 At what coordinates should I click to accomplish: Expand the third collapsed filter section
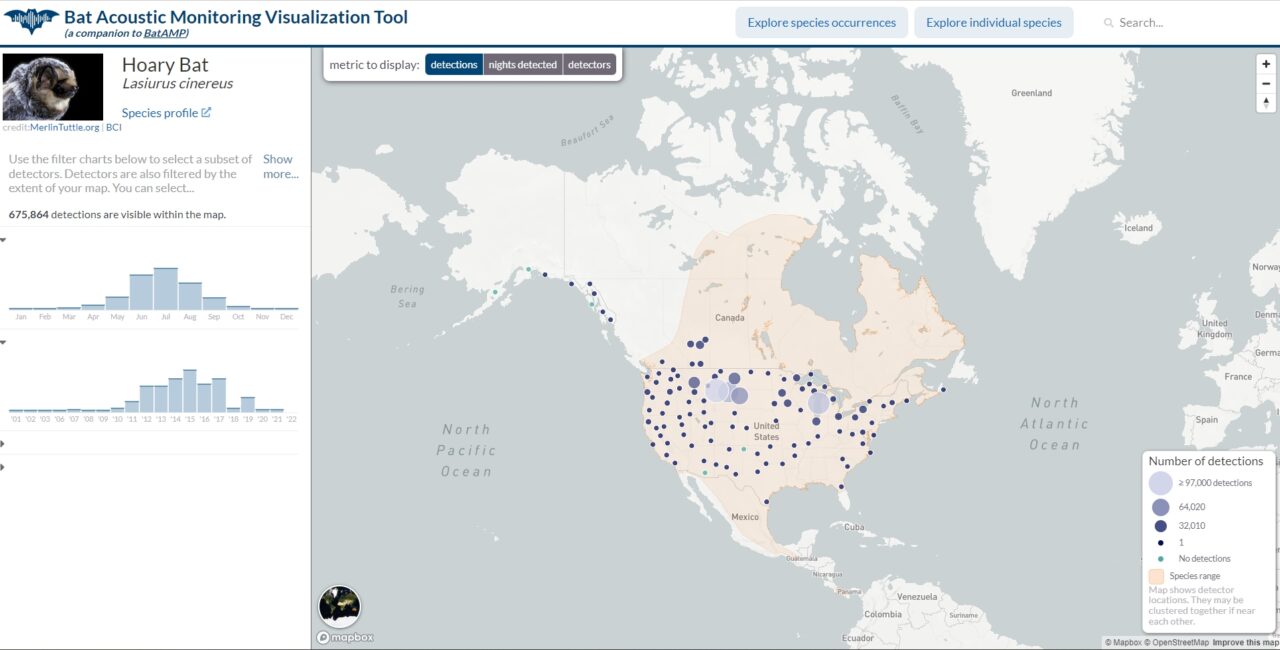(x=5, y=442)
